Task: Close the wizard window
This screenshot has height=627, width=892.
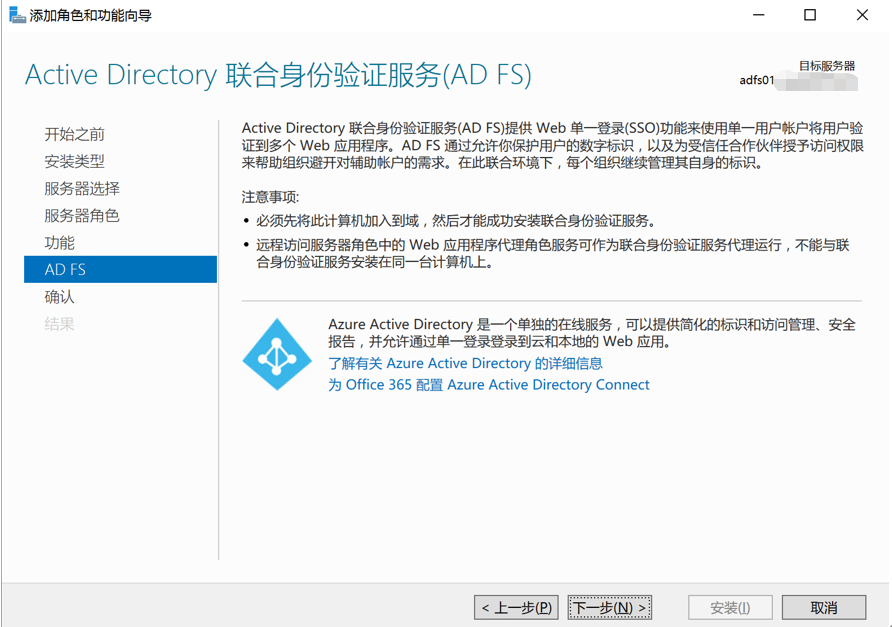Action: [x=862, y=15]
